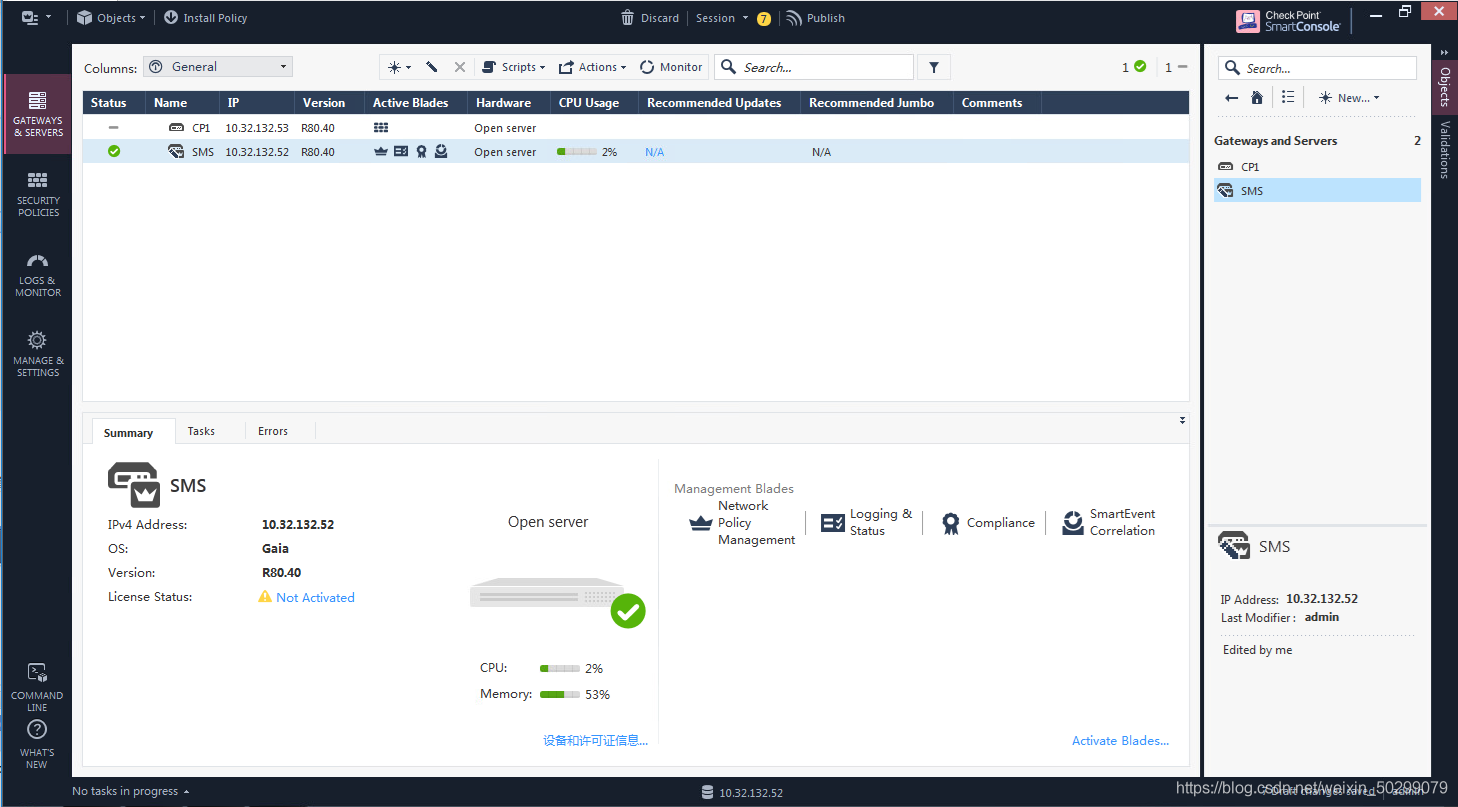This screenshot has height=807, width=1458.
Task: Open the Logs & Monitor view
Action: [x=38, y=274]
